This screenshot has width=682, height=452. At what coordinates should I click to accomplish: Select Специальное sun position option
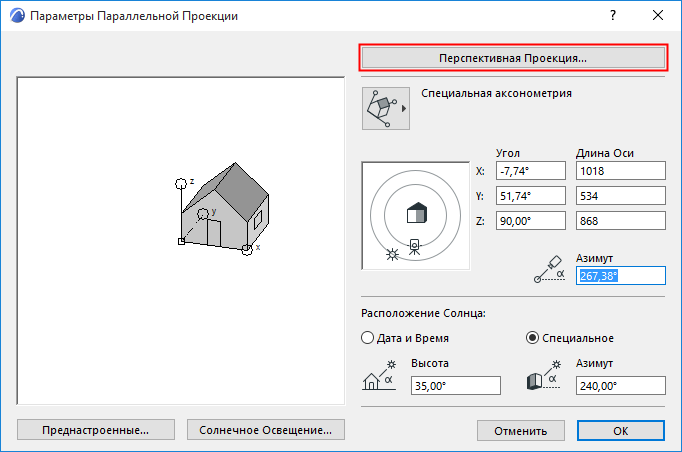[x=570, y=338]
